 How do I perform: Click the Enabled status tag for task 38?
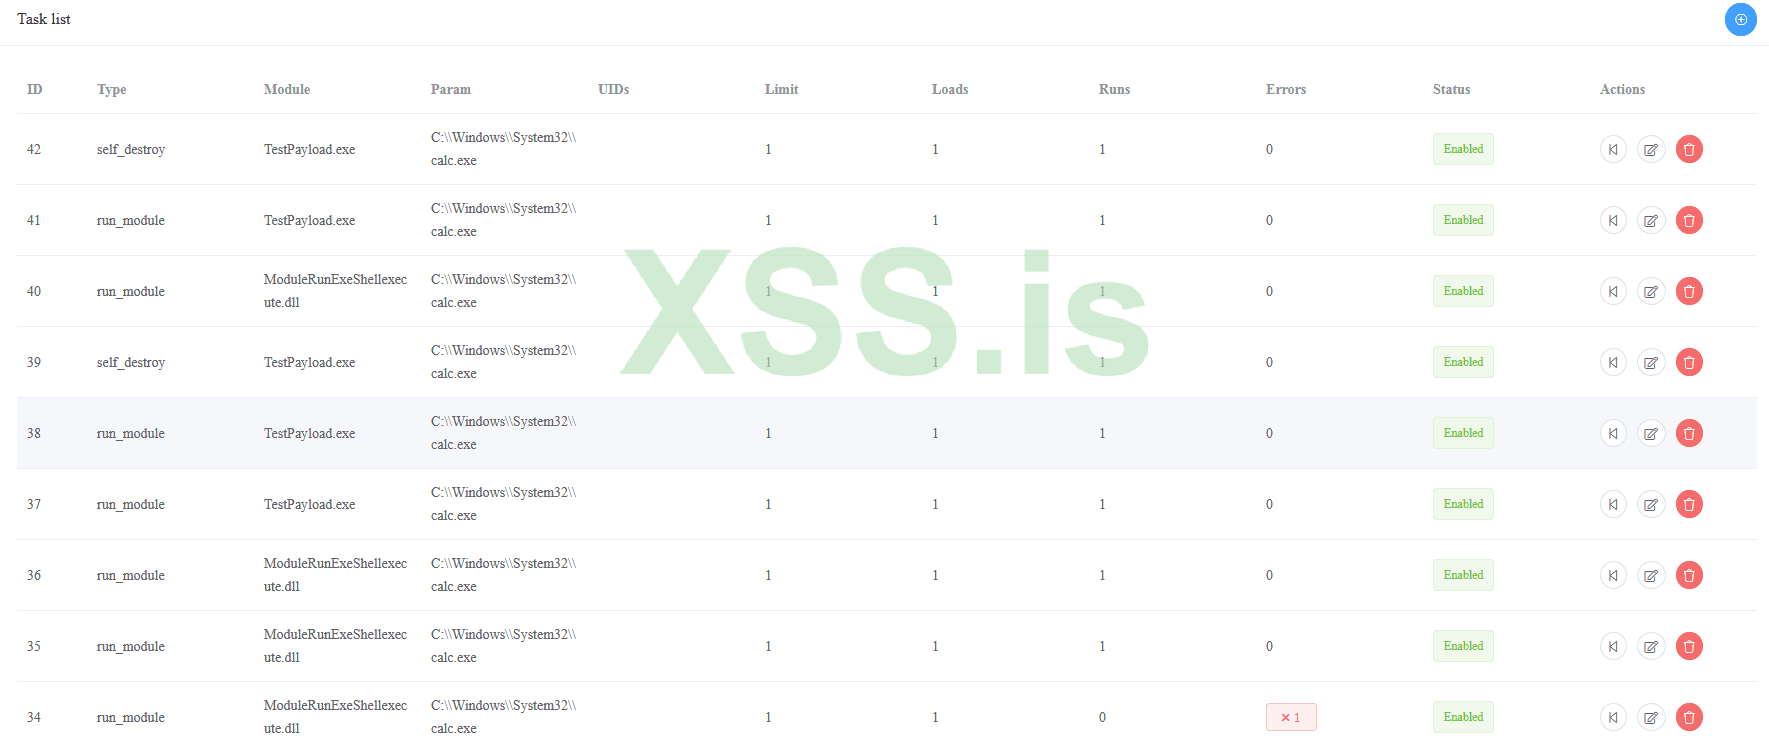coord(1463,433)
